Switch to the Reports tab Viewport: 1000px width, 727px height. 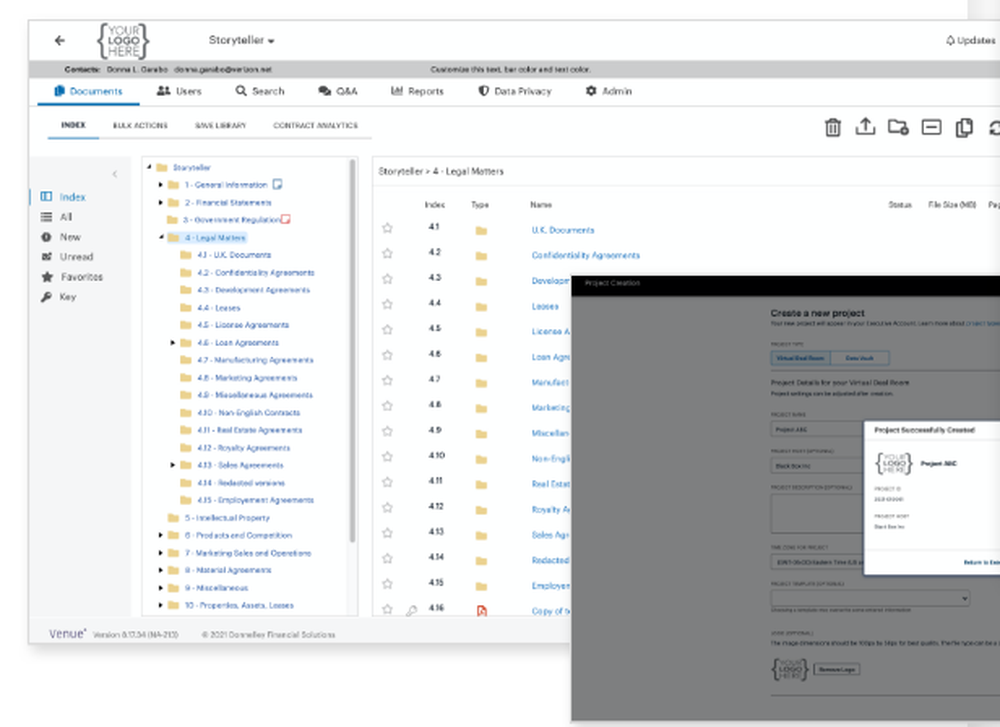point(417,91)
